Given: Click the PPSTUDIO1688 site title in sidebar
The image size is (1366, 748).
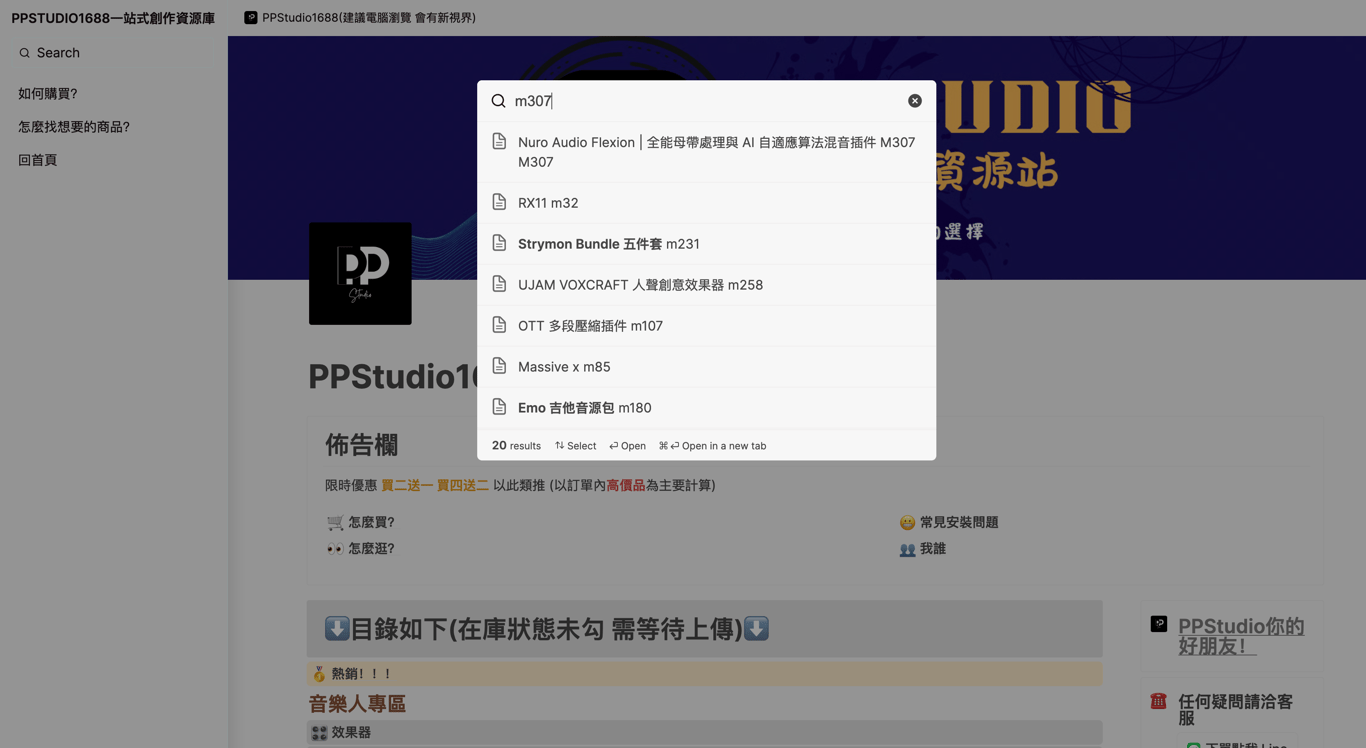Looking at the screenshot, I should [113, 18].
